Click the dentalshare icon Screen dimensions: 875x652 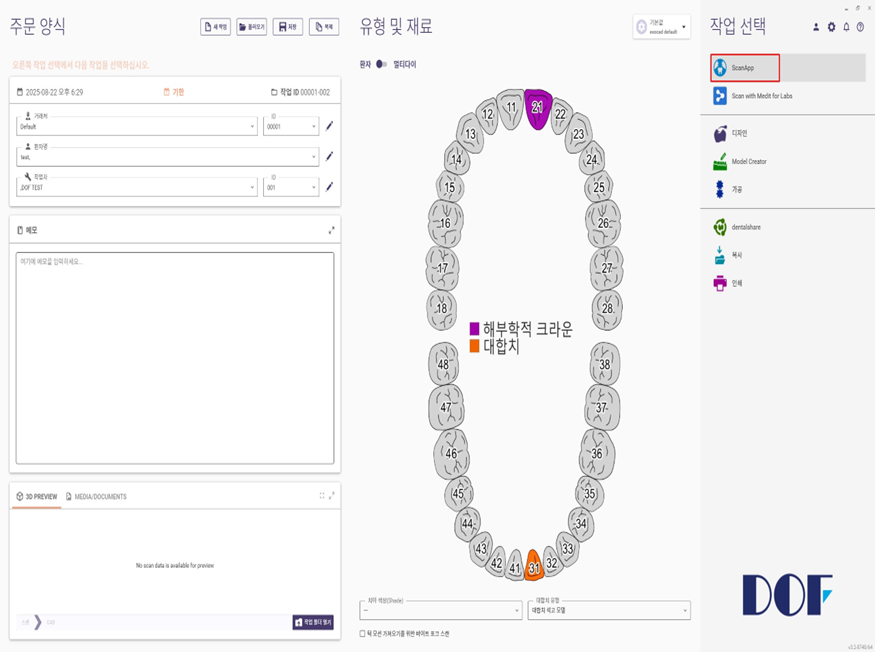click(720, 227)
